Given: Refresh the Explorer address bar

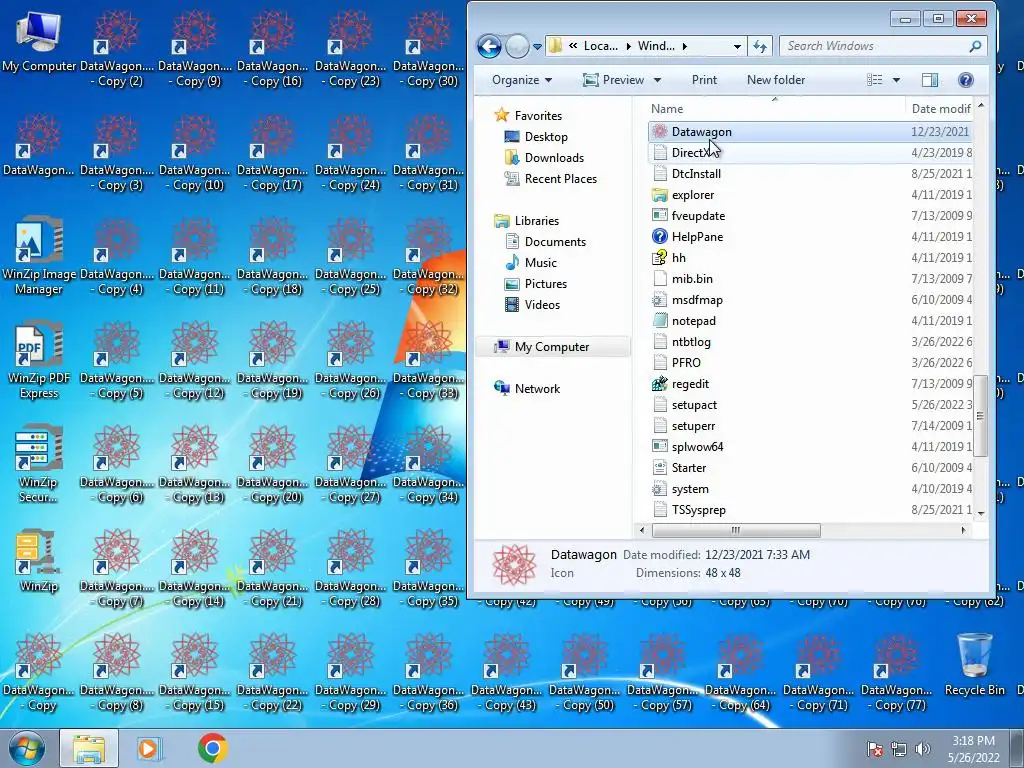Looking at the screenshot, I should [760, 46].
